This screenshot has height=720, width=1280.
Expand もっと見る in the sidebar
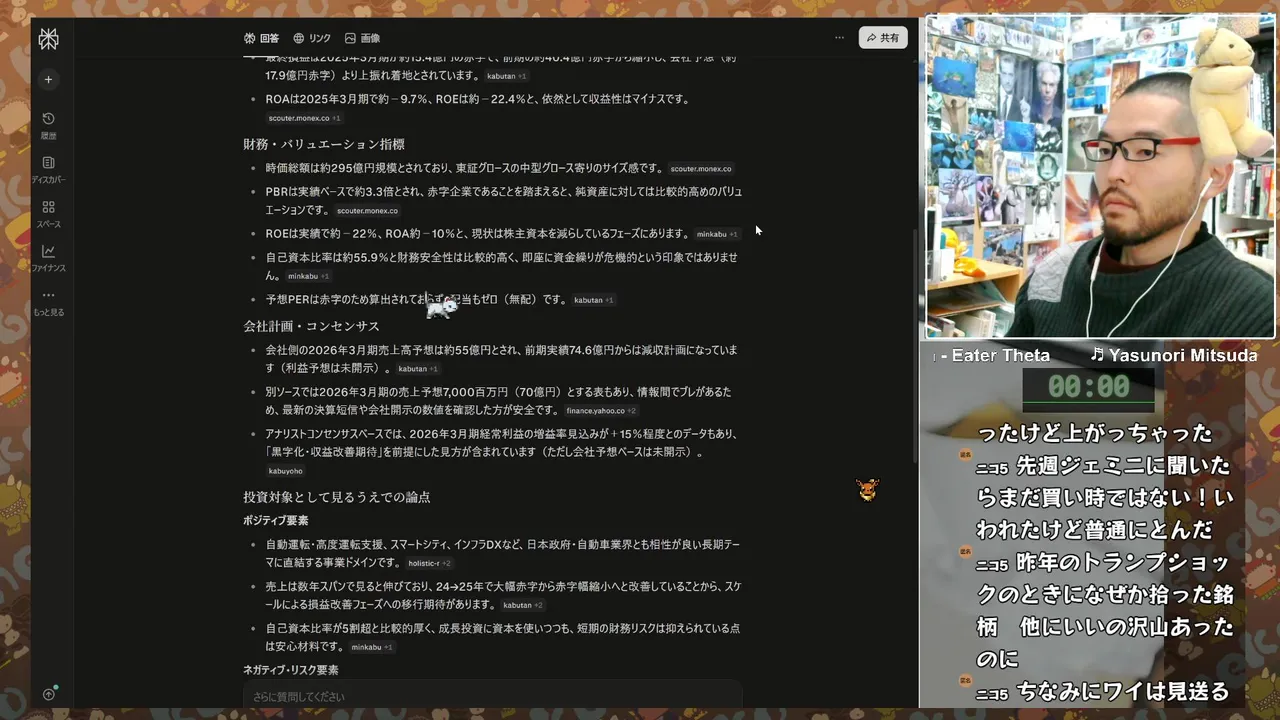48,302
